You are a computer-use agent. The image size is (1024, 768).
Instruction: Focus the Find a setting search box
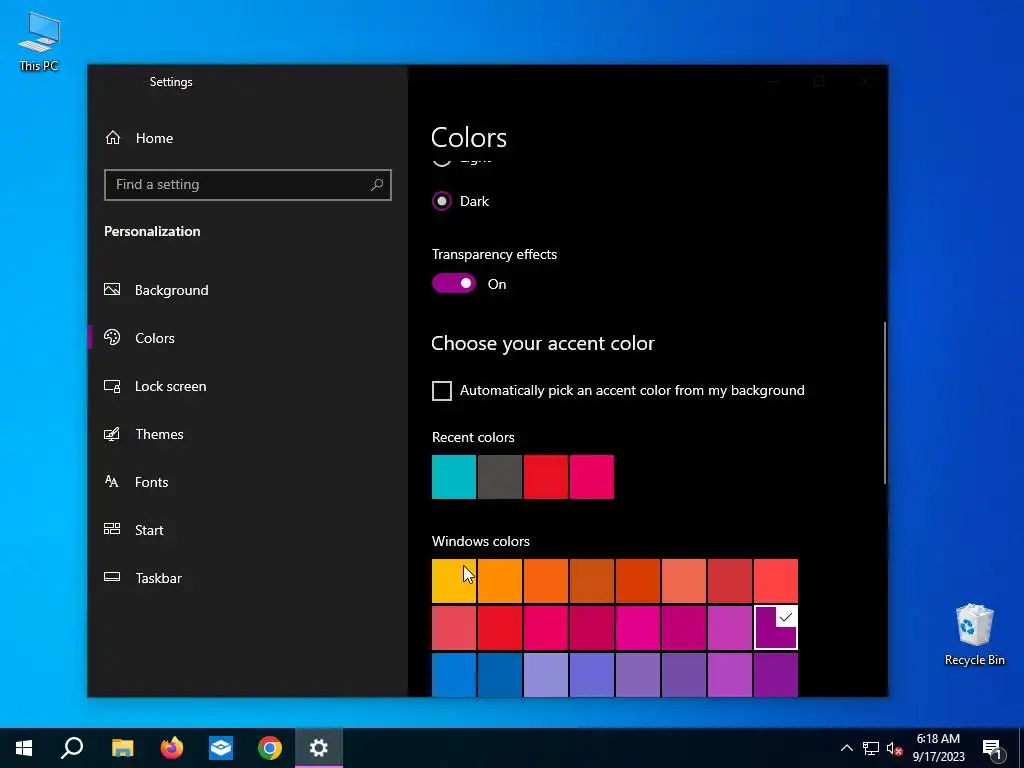pos(248,185)
